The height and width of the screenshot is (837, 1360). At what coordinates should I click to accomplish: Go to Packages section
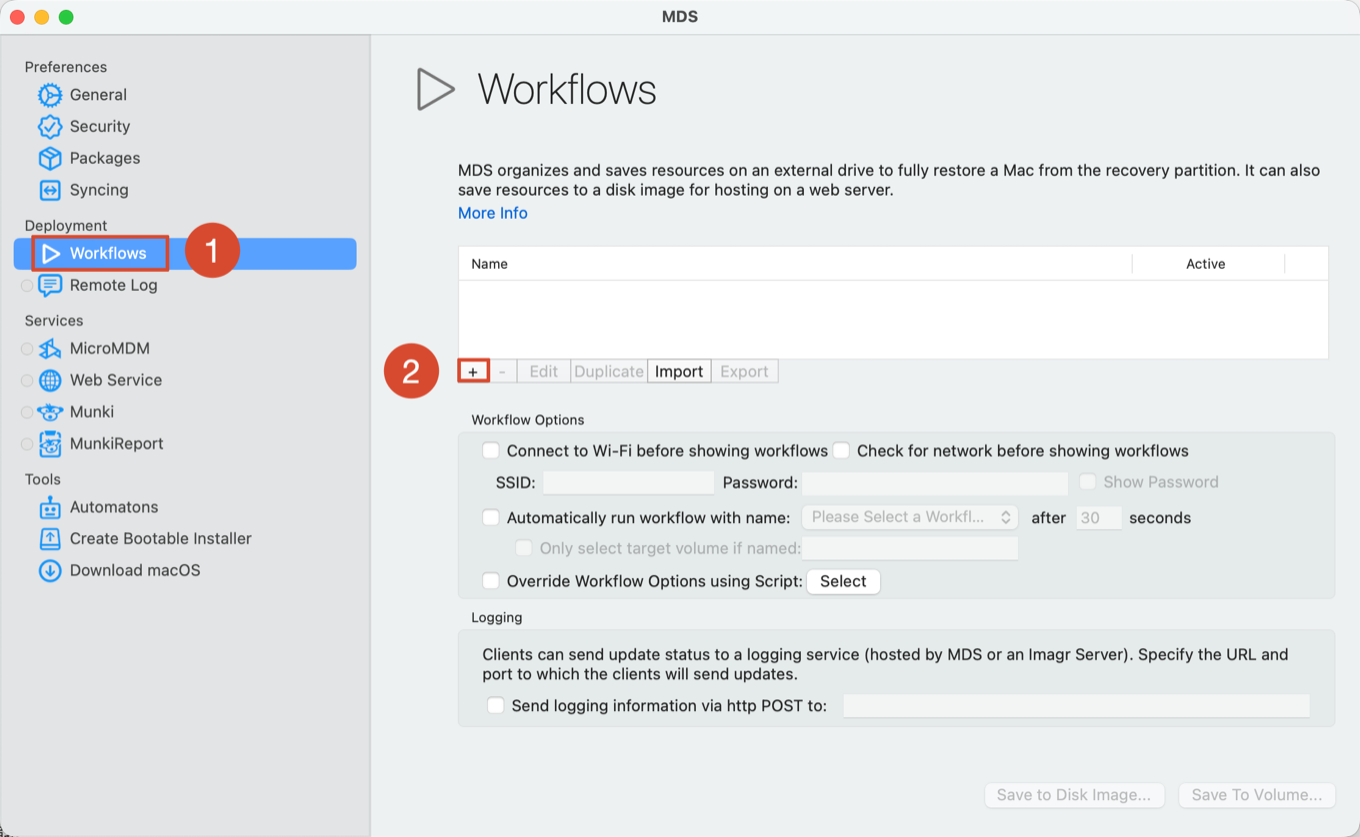tap(105, 158)
